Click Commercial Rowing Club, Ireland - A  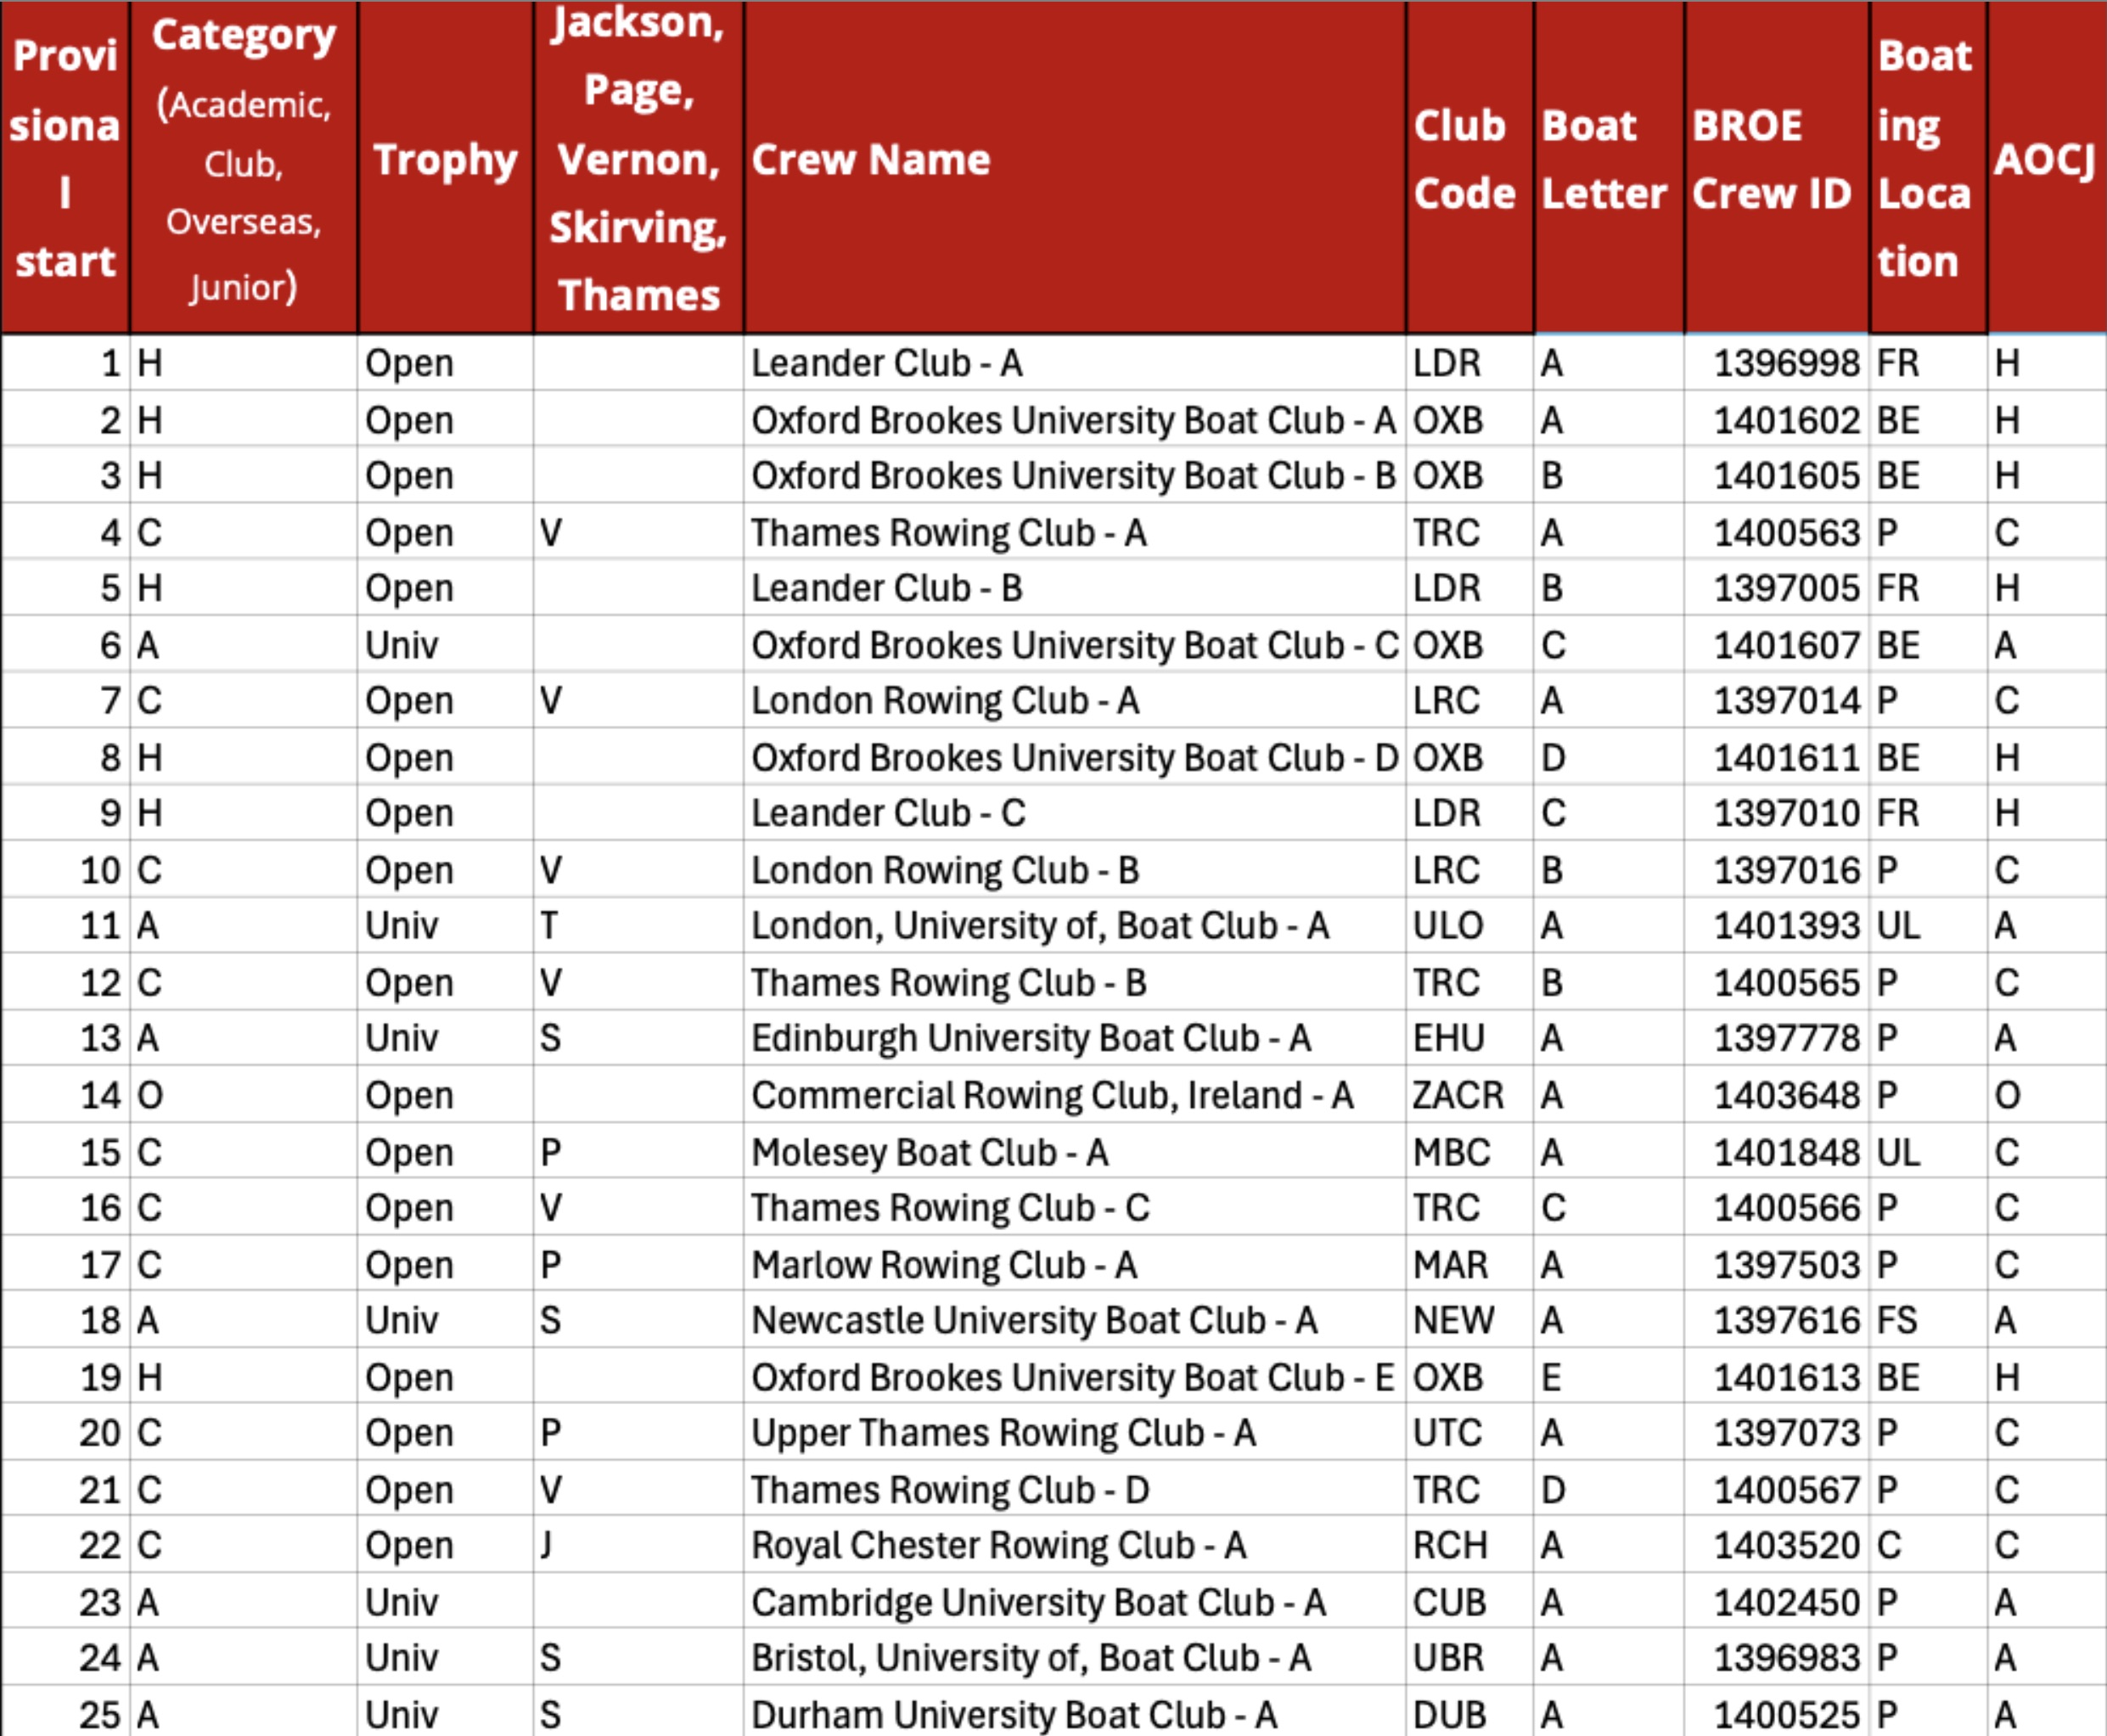1052,1095
